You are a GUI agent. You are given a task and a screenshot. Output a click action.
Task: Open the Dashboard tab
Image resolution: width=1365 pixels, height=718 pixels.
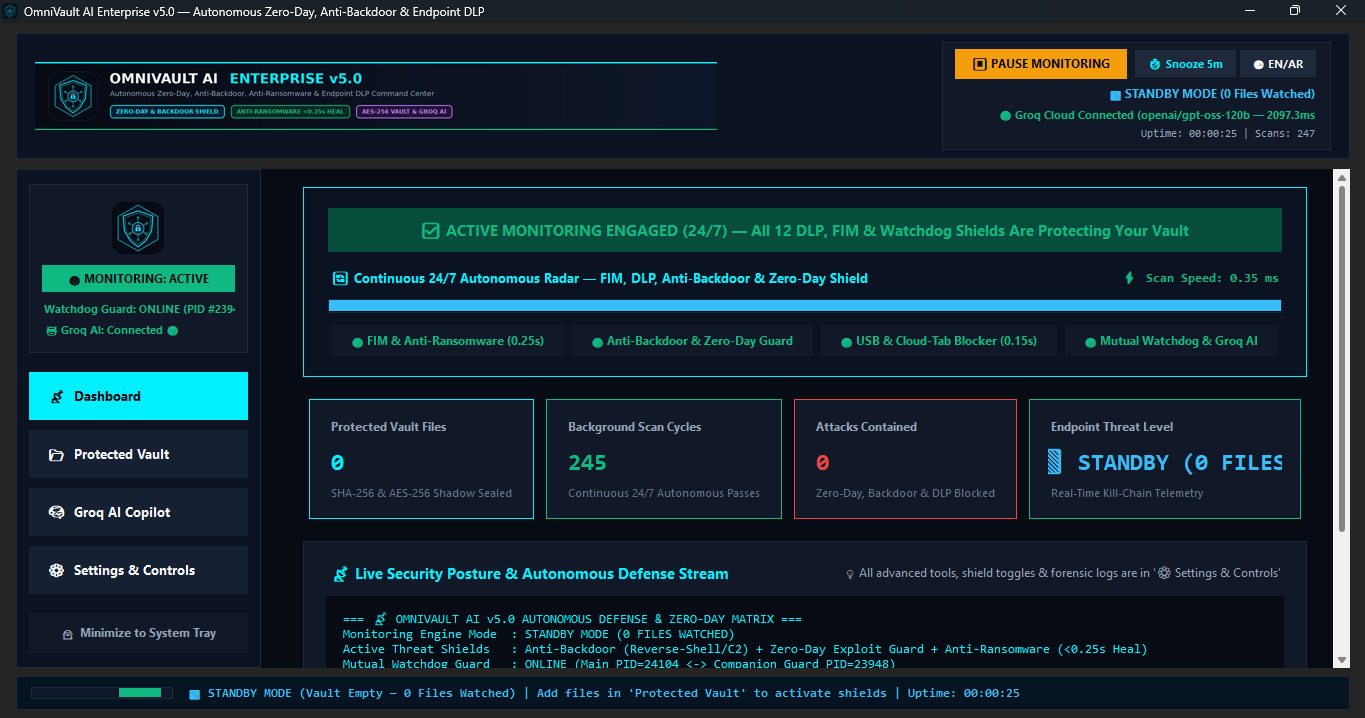click(138, 396)
